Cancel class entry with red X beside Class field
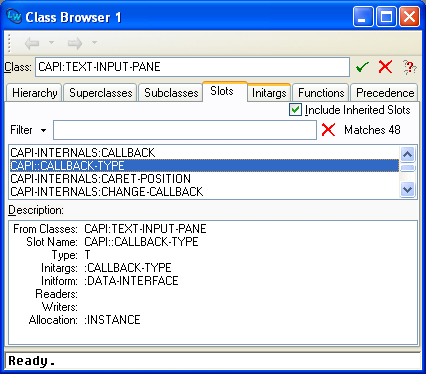The image size is (426, 374). point(385,67)
